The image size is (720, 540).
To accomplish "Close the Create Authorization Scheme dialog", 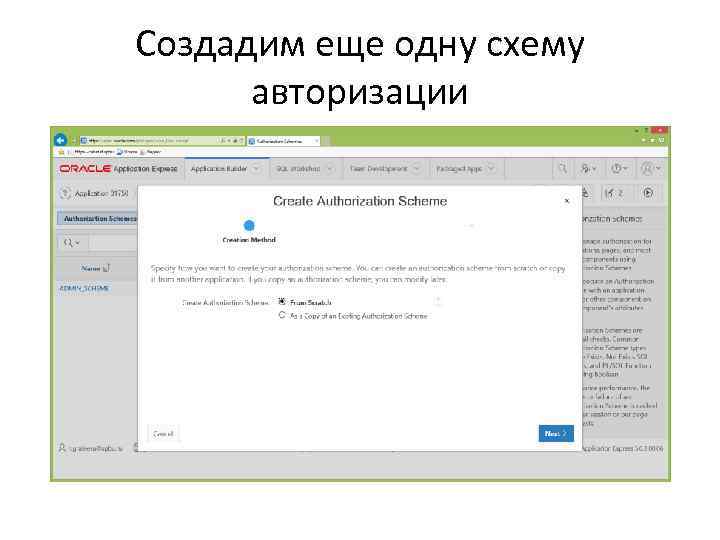I will pos(567,201).
